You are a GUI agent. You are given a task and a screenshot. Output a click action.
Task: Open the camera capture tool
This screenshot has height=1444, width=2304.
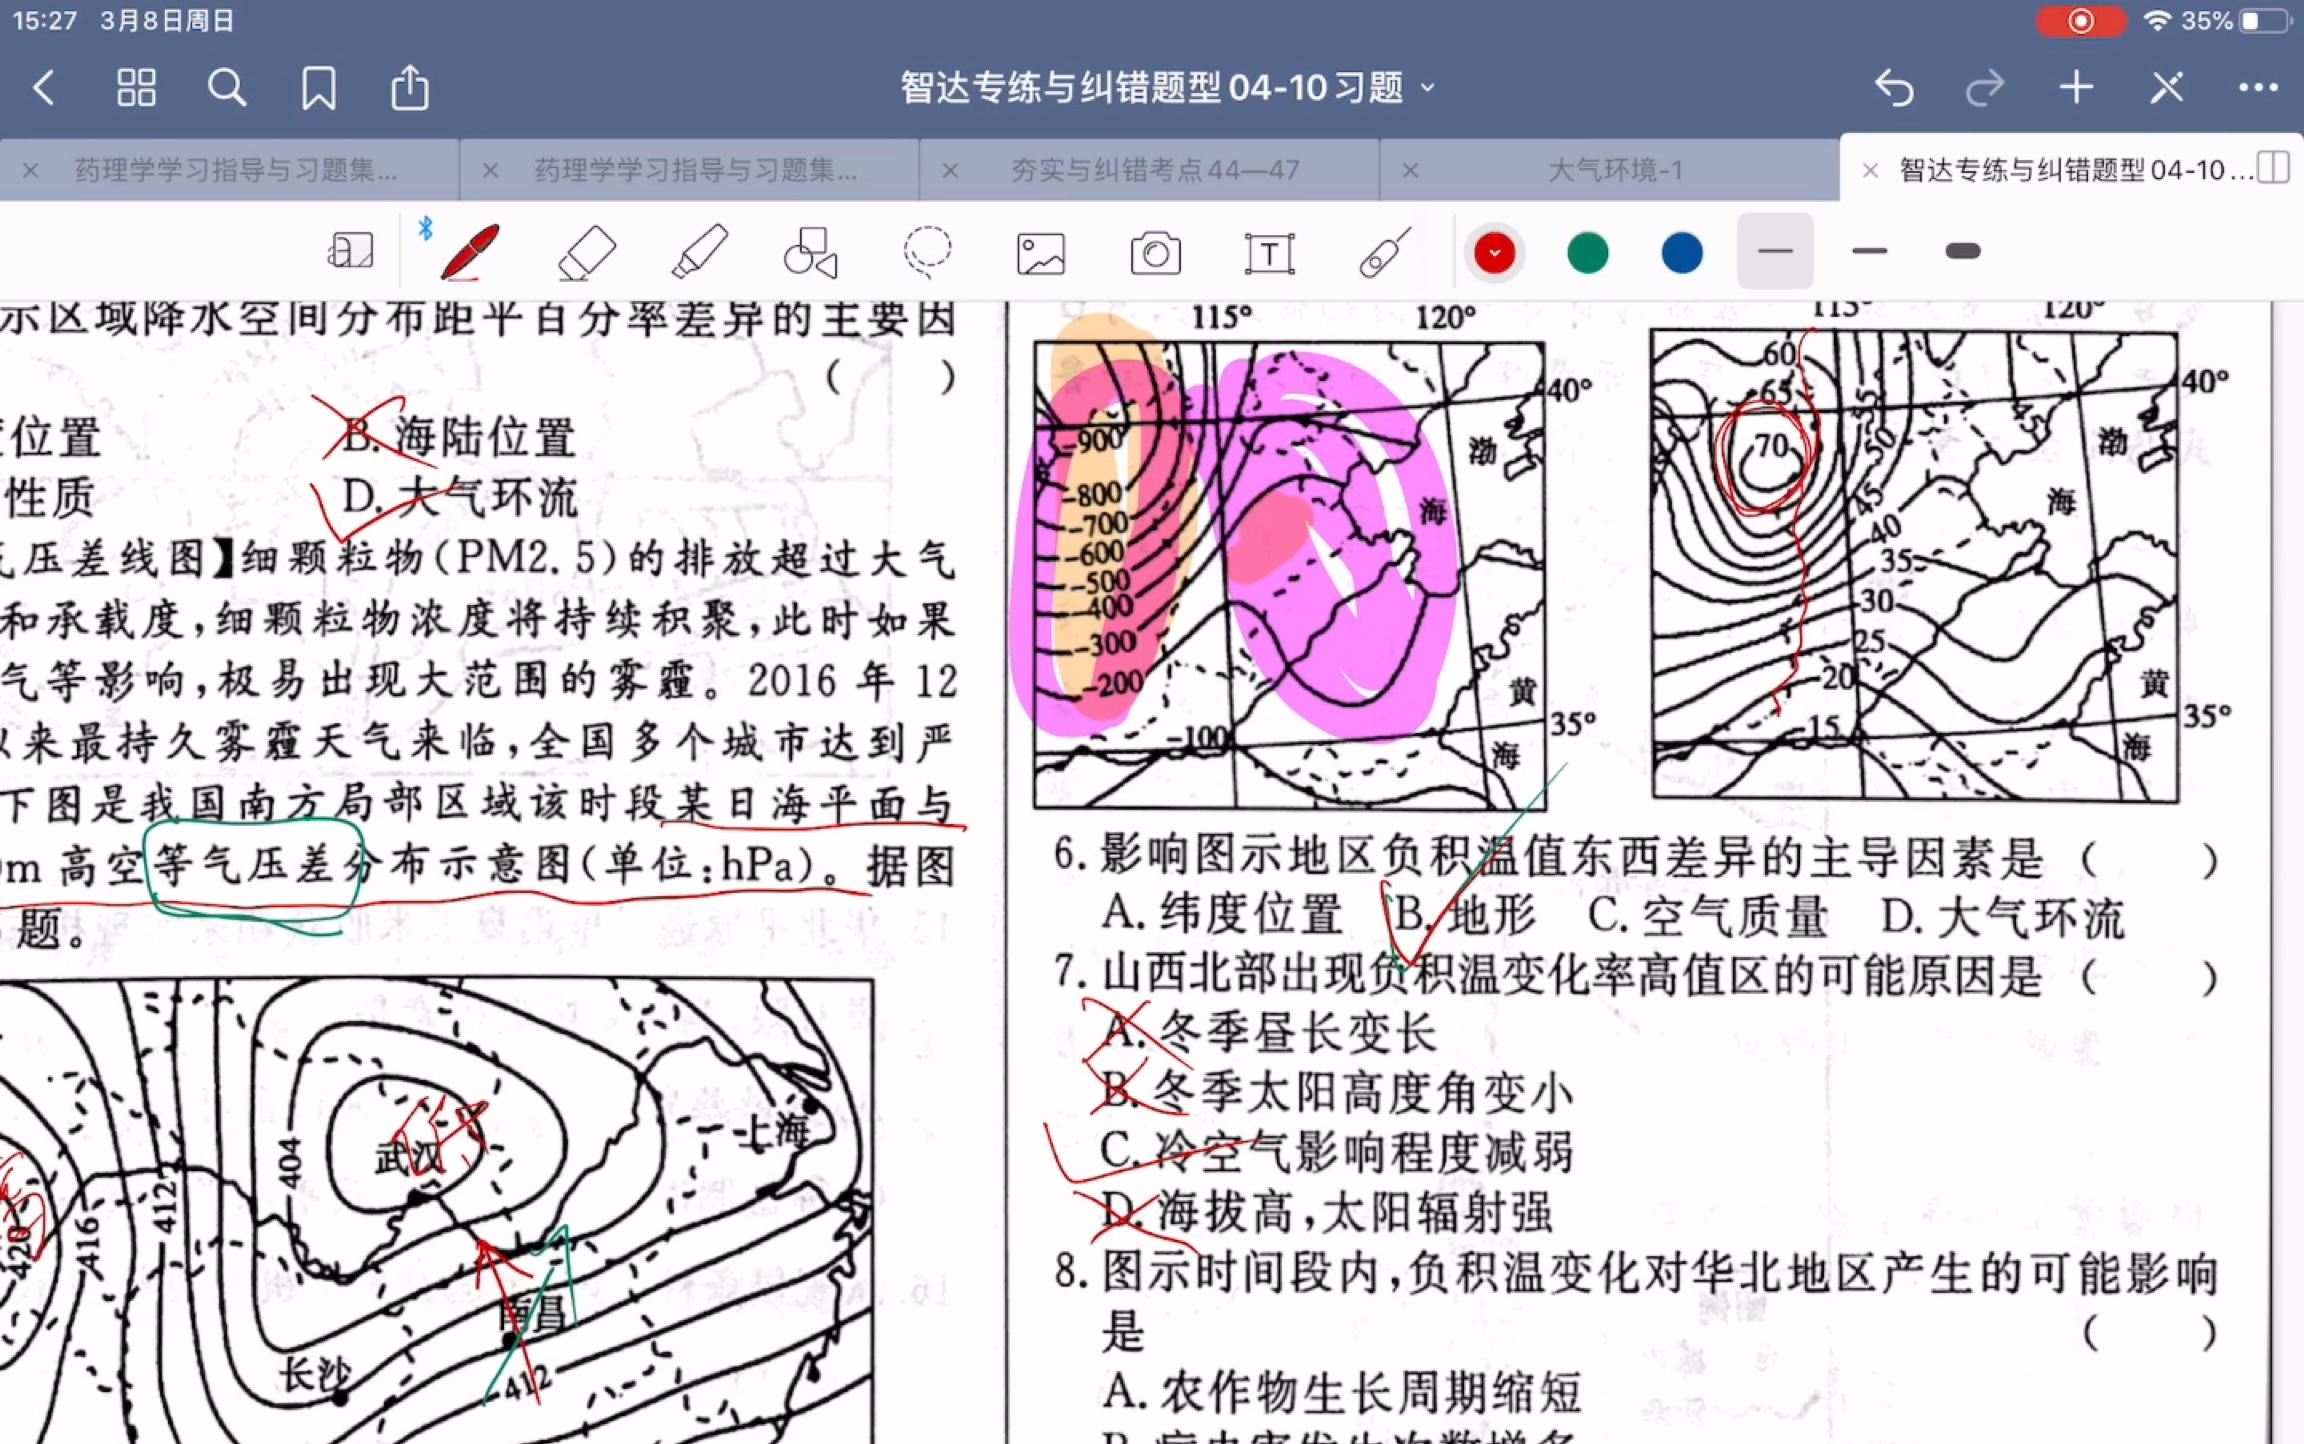tap(1155, 253)
